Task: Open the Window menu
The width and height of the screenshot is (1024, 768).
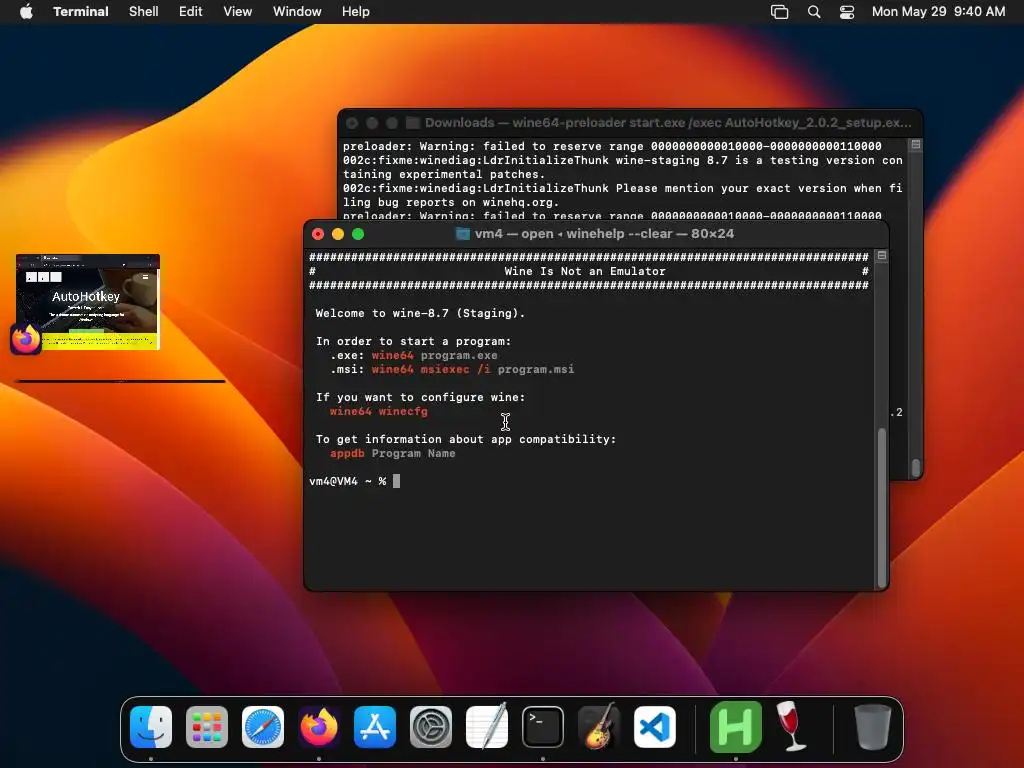Action: 297,12
